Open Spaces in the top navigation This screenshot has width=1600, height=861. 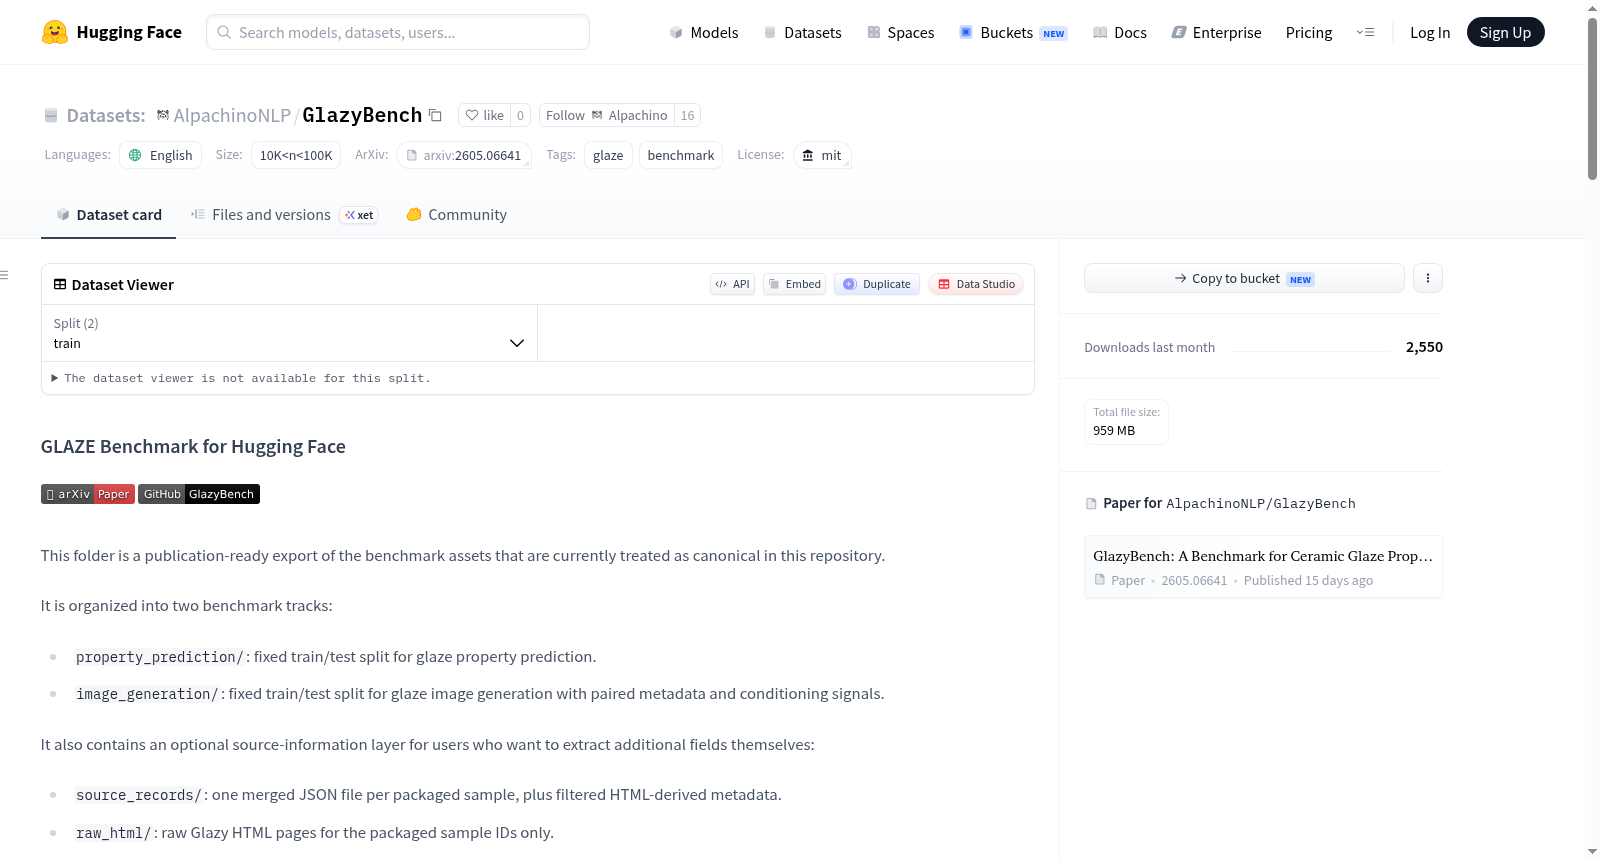pyautogui.click(x=900, y=32)
